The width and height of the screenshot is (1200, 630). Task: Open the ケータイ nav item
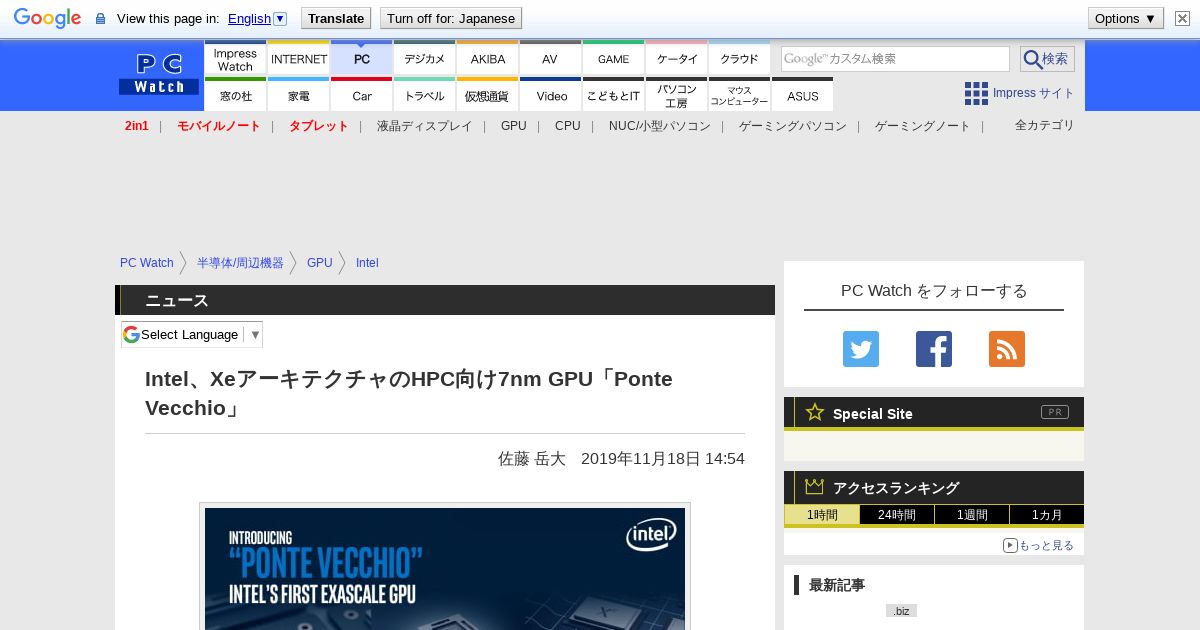(677, 59)
